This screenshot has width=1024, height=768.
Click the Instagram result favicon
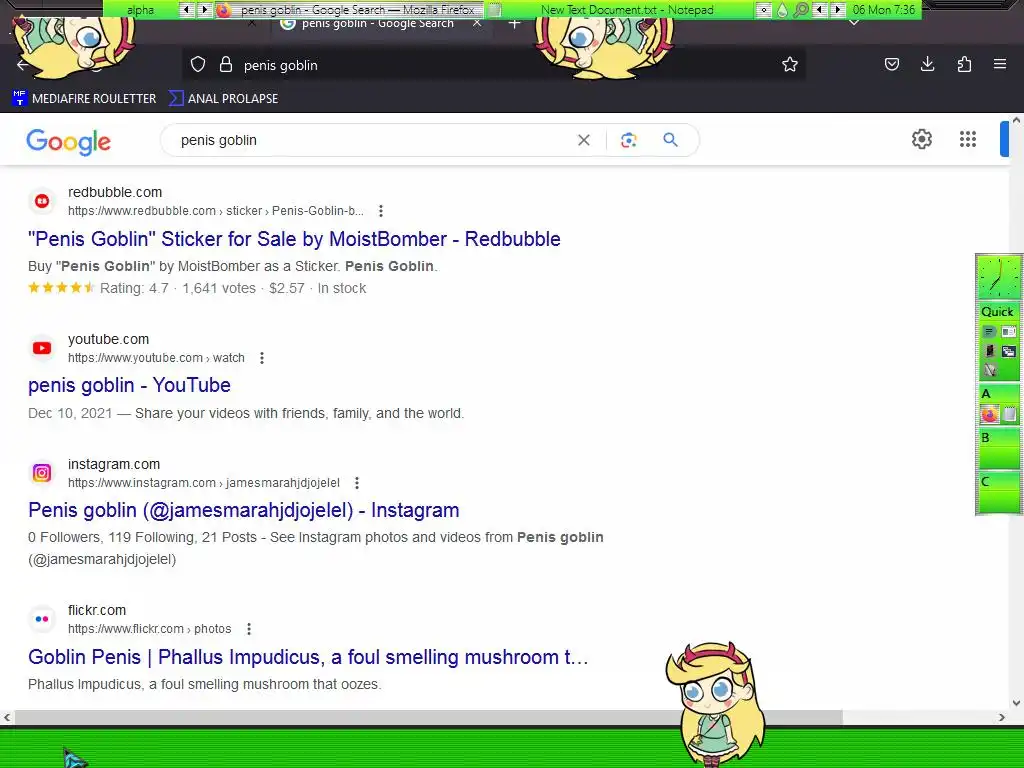tap(42, 473)
